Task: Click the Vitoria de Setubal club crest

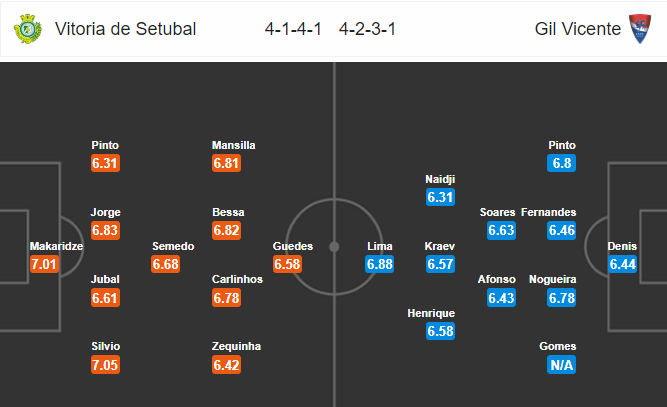Action: 28,29
